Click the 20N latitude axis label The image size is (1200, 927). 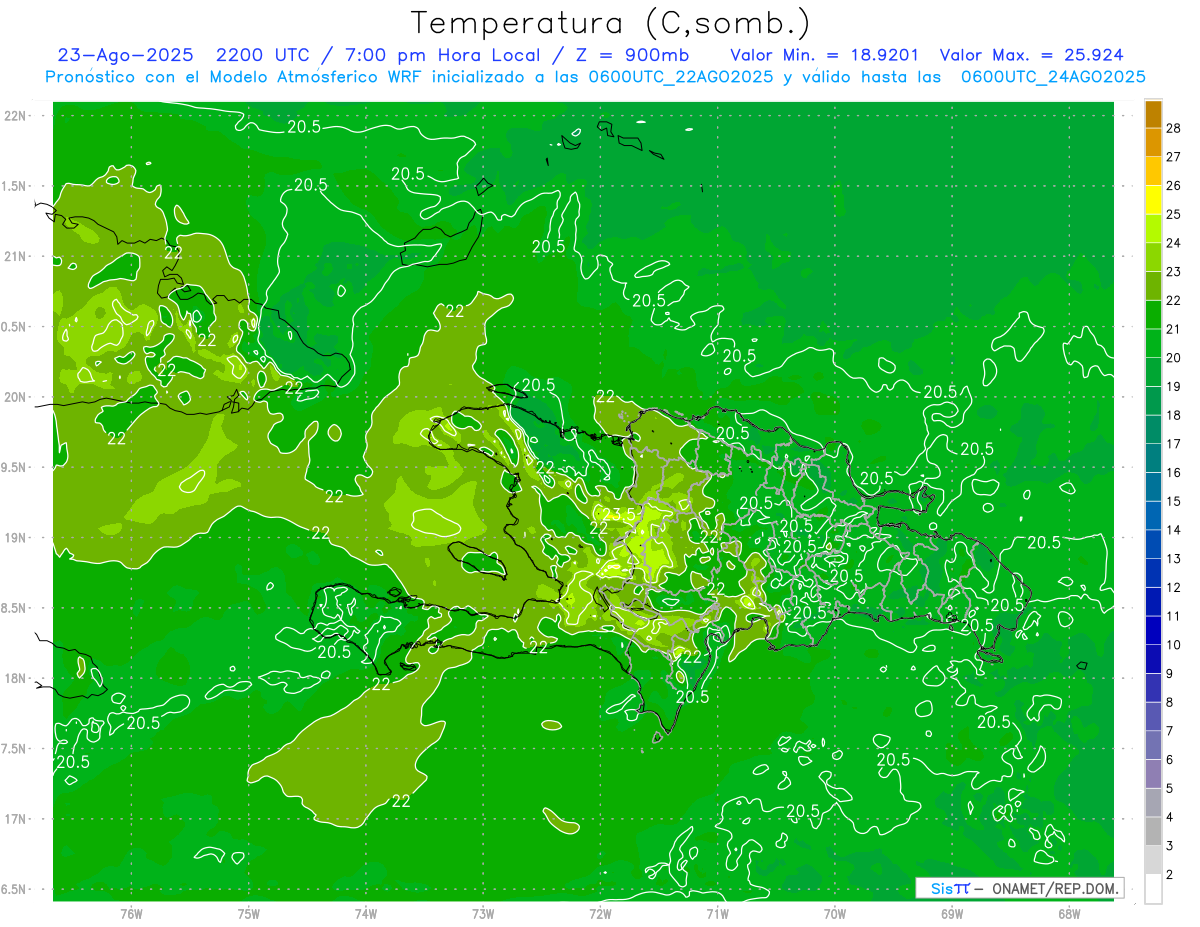(x=15, y=398)
